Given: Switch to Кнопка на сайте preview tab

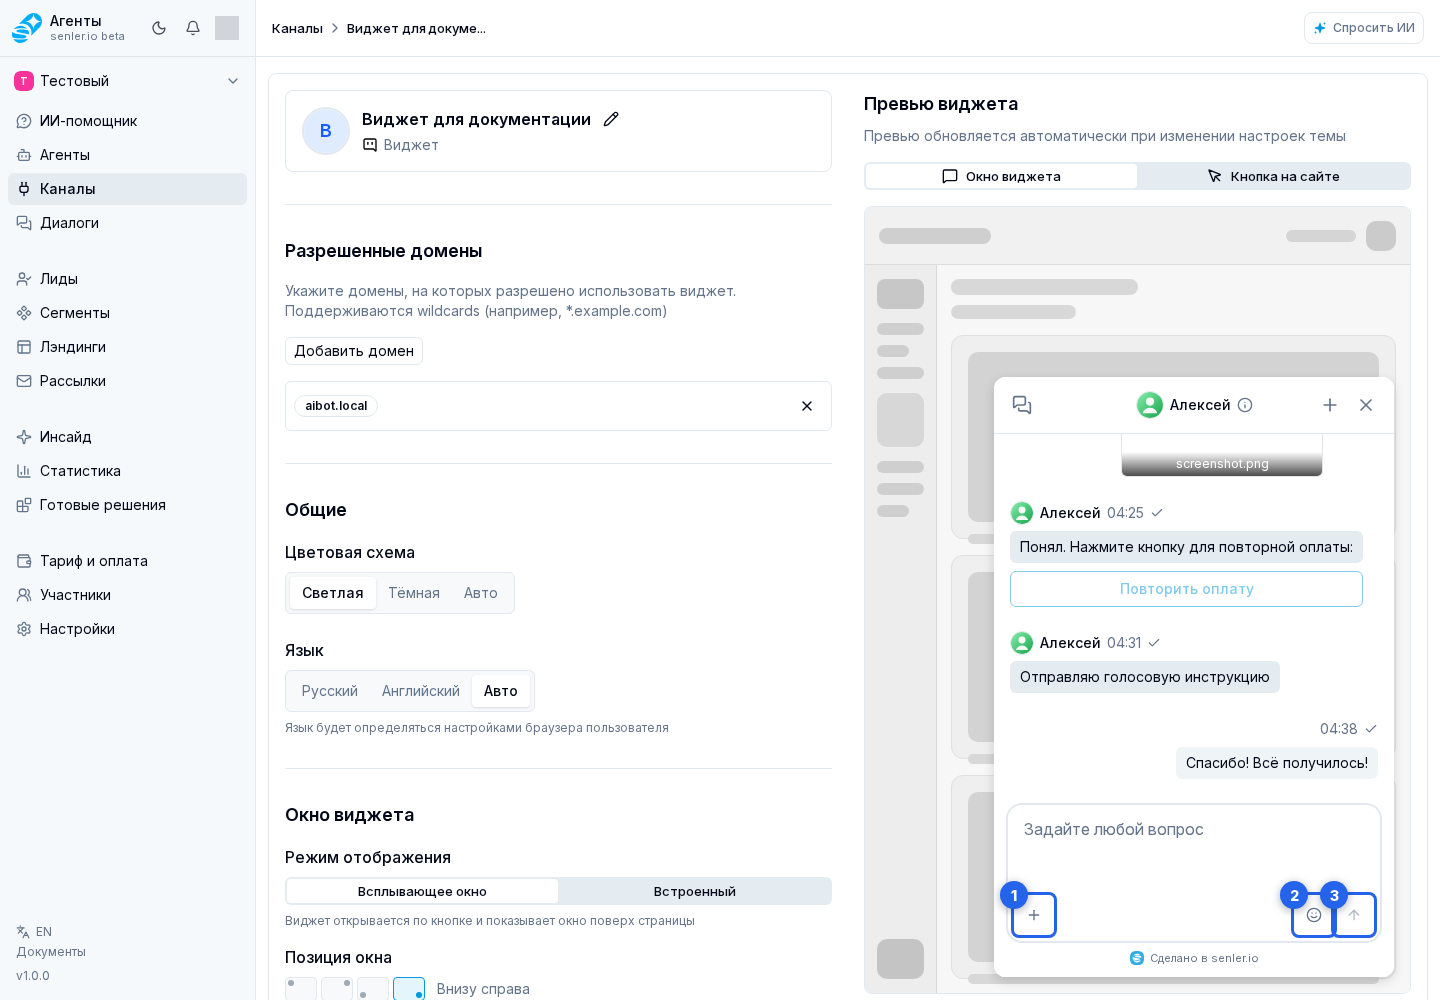Looking at the screenshot, I should tap(1274, 176).
